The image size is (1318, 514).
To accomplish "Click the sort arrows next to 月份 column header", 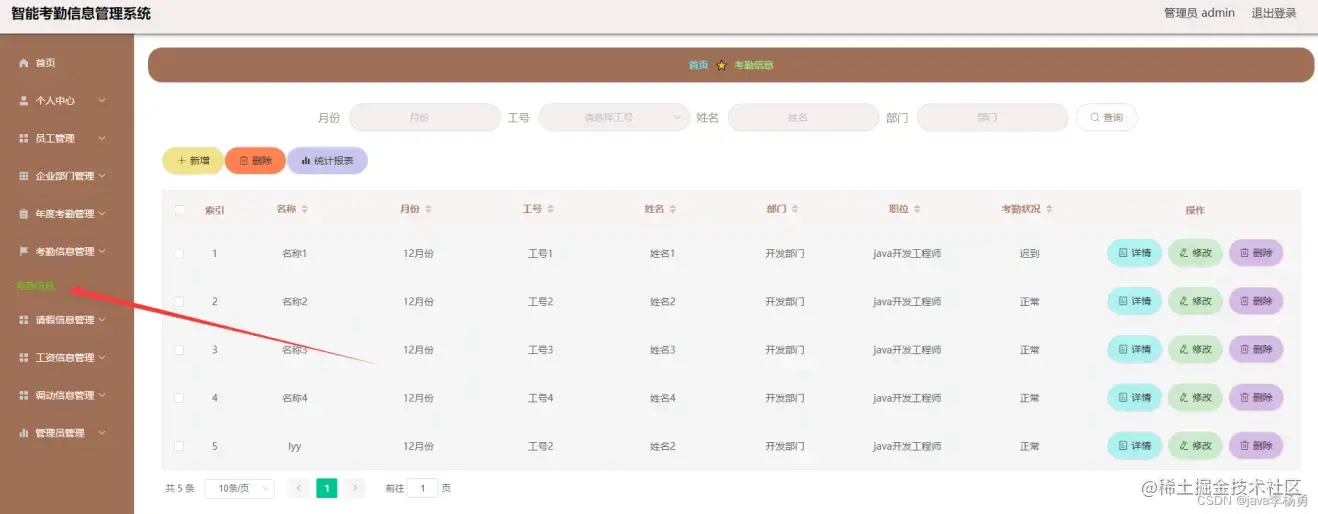I will click(428, 209).
